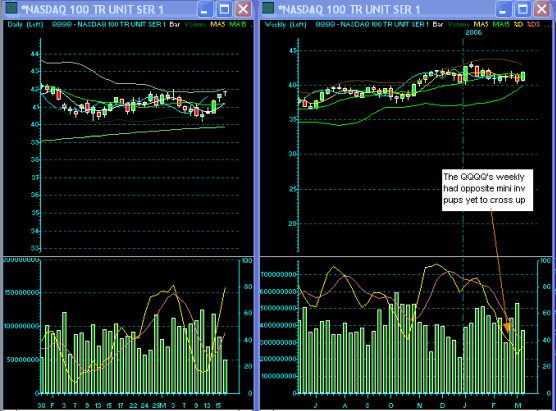Click the chart icon in the weekly window title bar
The height and width of the screenshot is (411, 556).
tap(268, 9)
